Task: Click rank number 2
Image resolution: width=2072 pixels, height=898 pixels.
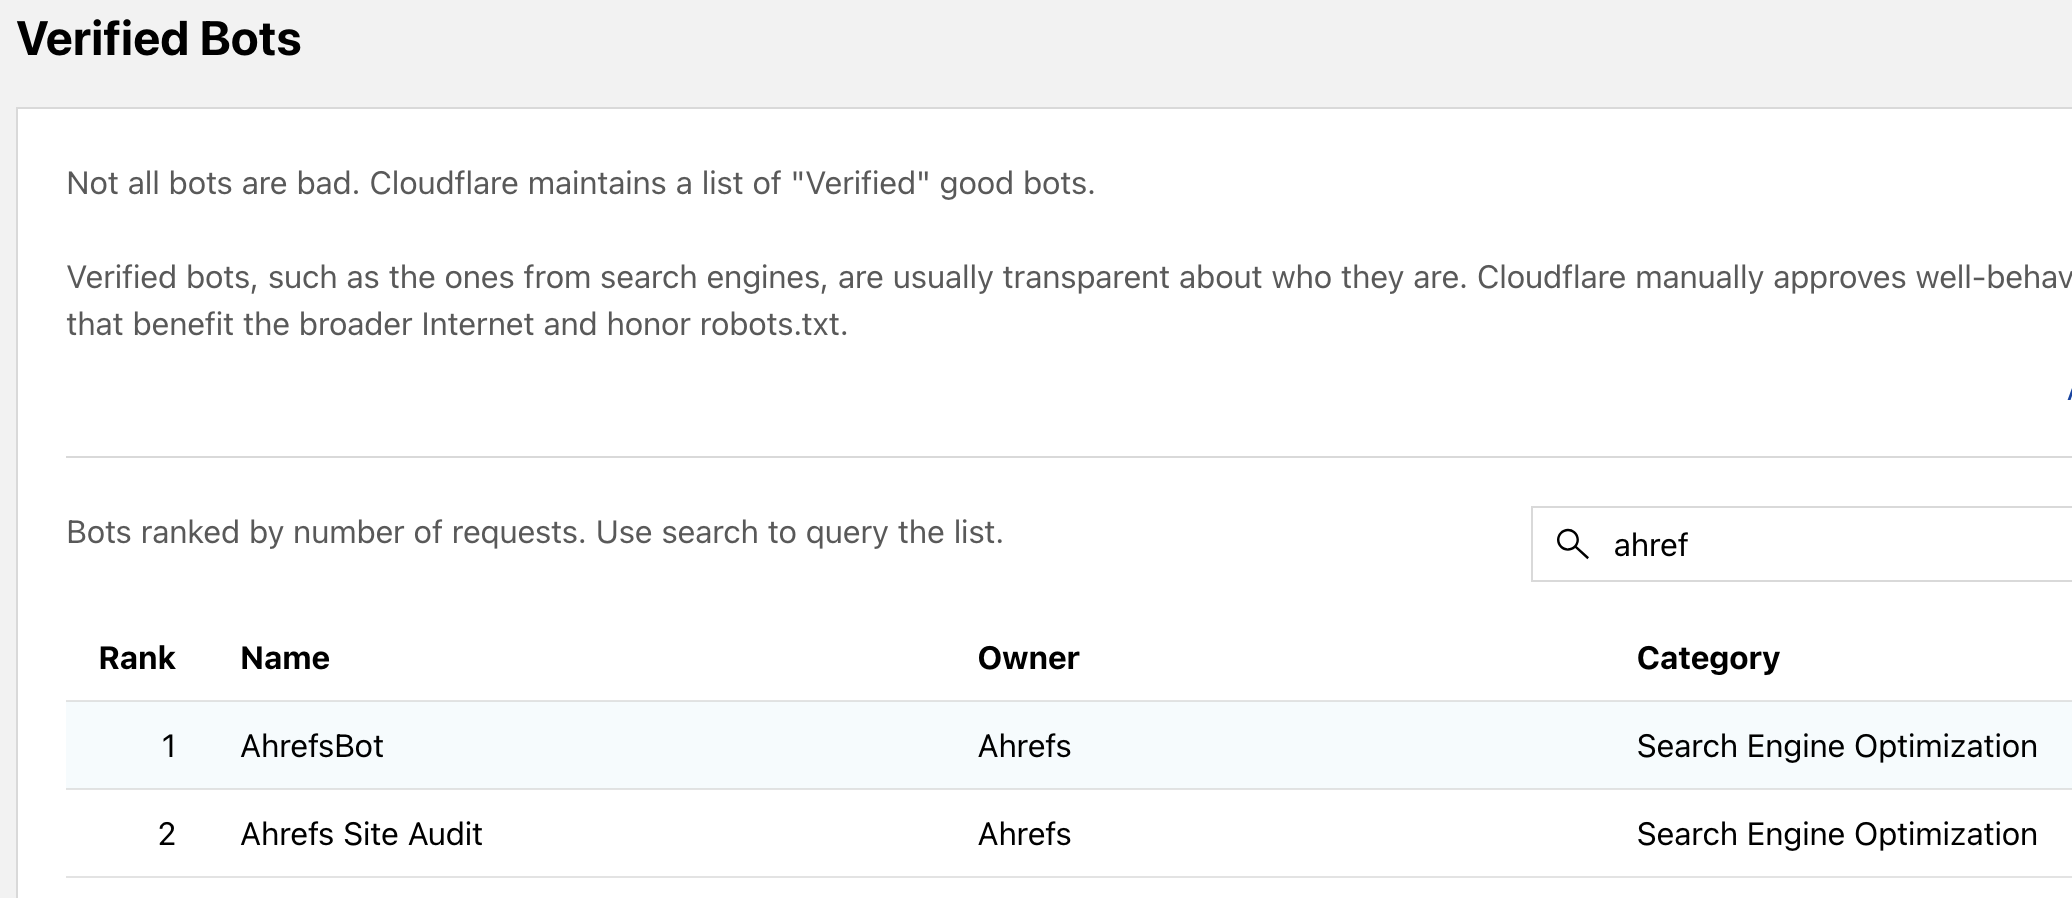Action: tap(167, 834)
